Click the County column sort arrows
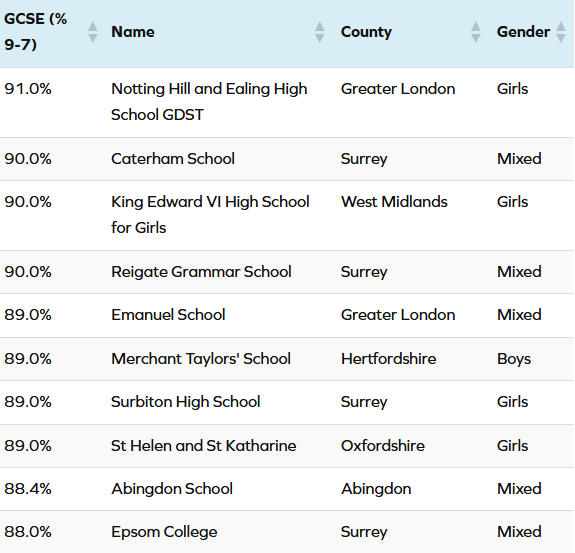This screenshot has width=575, height=553. [x=476, y=32]
